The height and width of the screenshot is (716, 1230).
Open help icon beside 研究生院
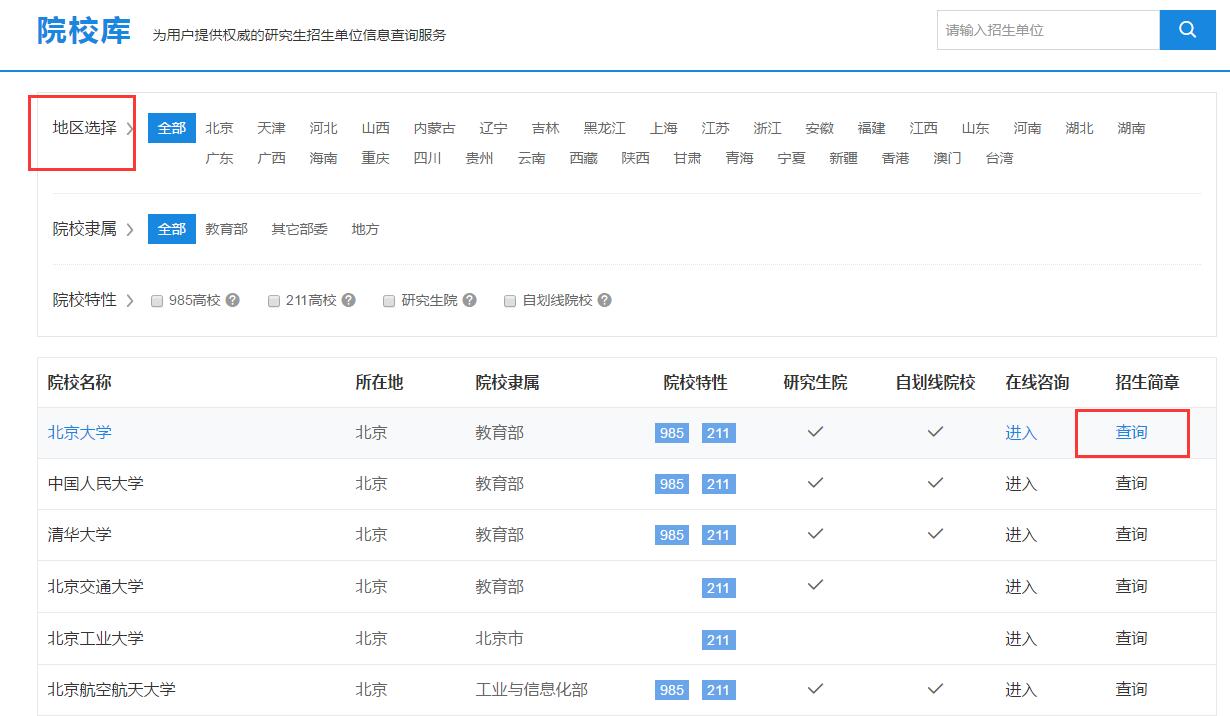click(x=470, y=300)
